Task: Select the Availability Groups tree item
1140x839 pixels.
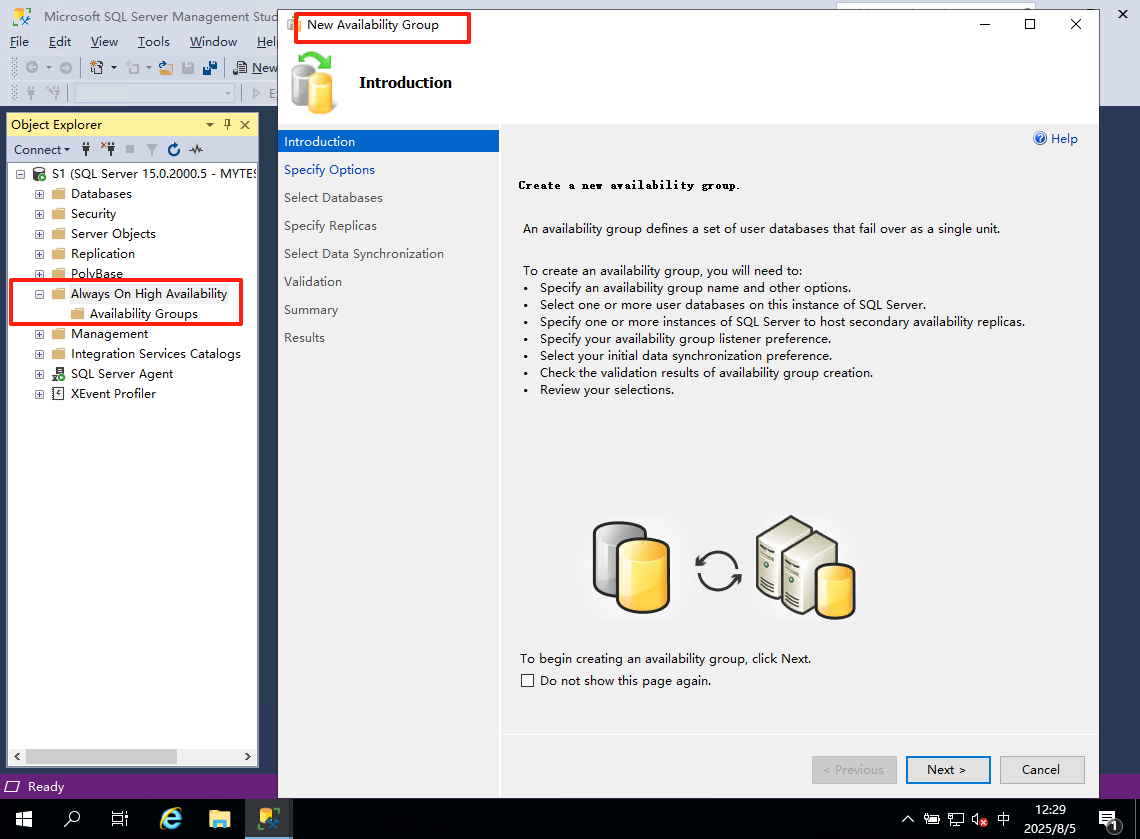Action: click(144, 313)
